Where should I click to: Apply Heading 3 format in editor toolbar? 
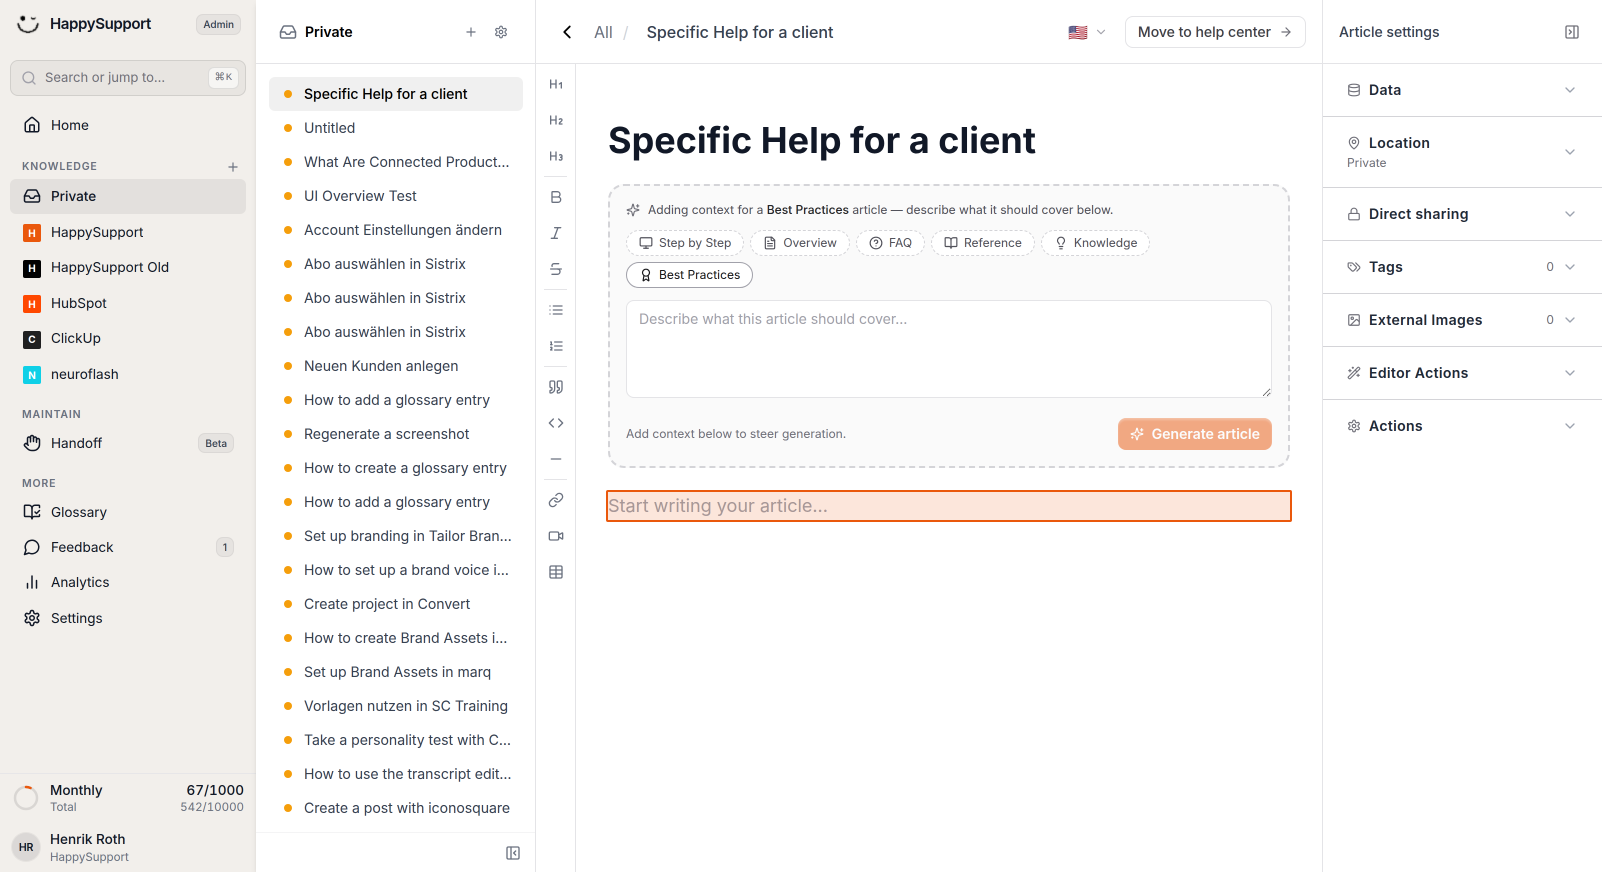(556, 157)
